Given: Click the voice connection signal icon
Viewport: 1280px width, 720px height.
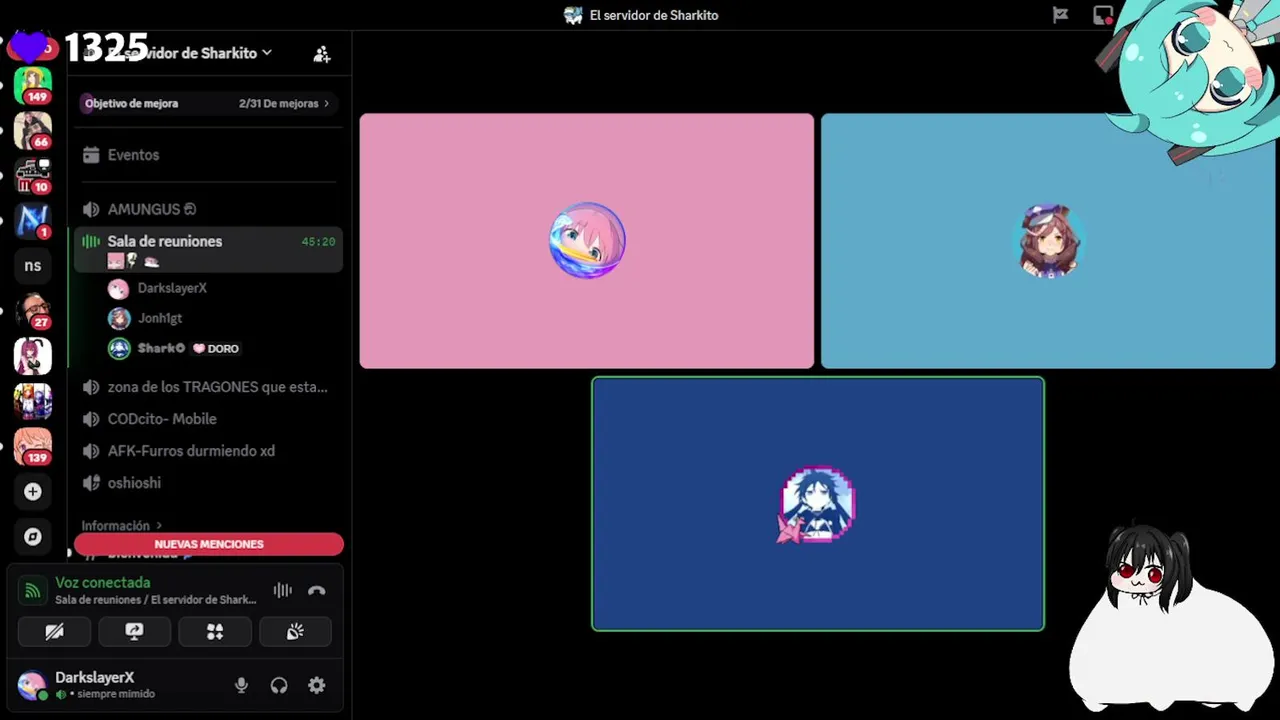Looking at the screenshot, I should point(33,590).
